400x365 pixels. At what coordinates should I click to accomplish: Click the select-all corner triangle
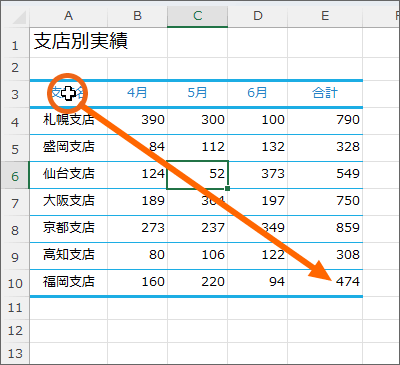(x=19, y=17)
